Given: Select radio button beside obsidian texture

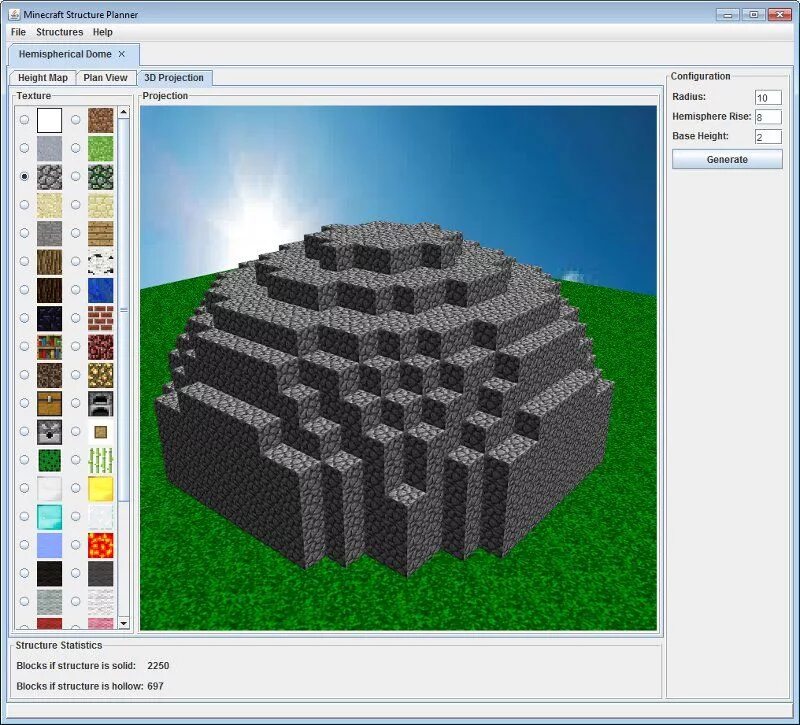Looking at the screenshot, I should click(x=24, y=318).
